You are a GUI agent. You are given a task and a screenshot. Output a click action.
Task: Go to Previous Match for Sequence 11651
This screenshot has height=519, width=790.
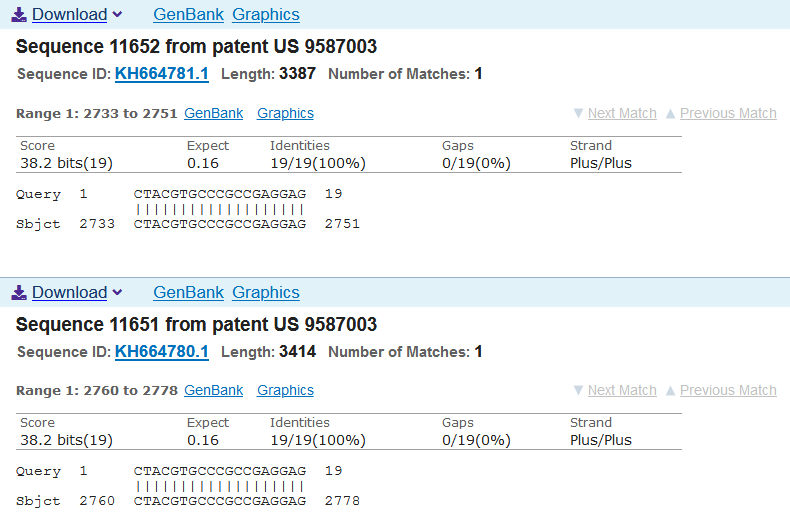click(721, 391)
